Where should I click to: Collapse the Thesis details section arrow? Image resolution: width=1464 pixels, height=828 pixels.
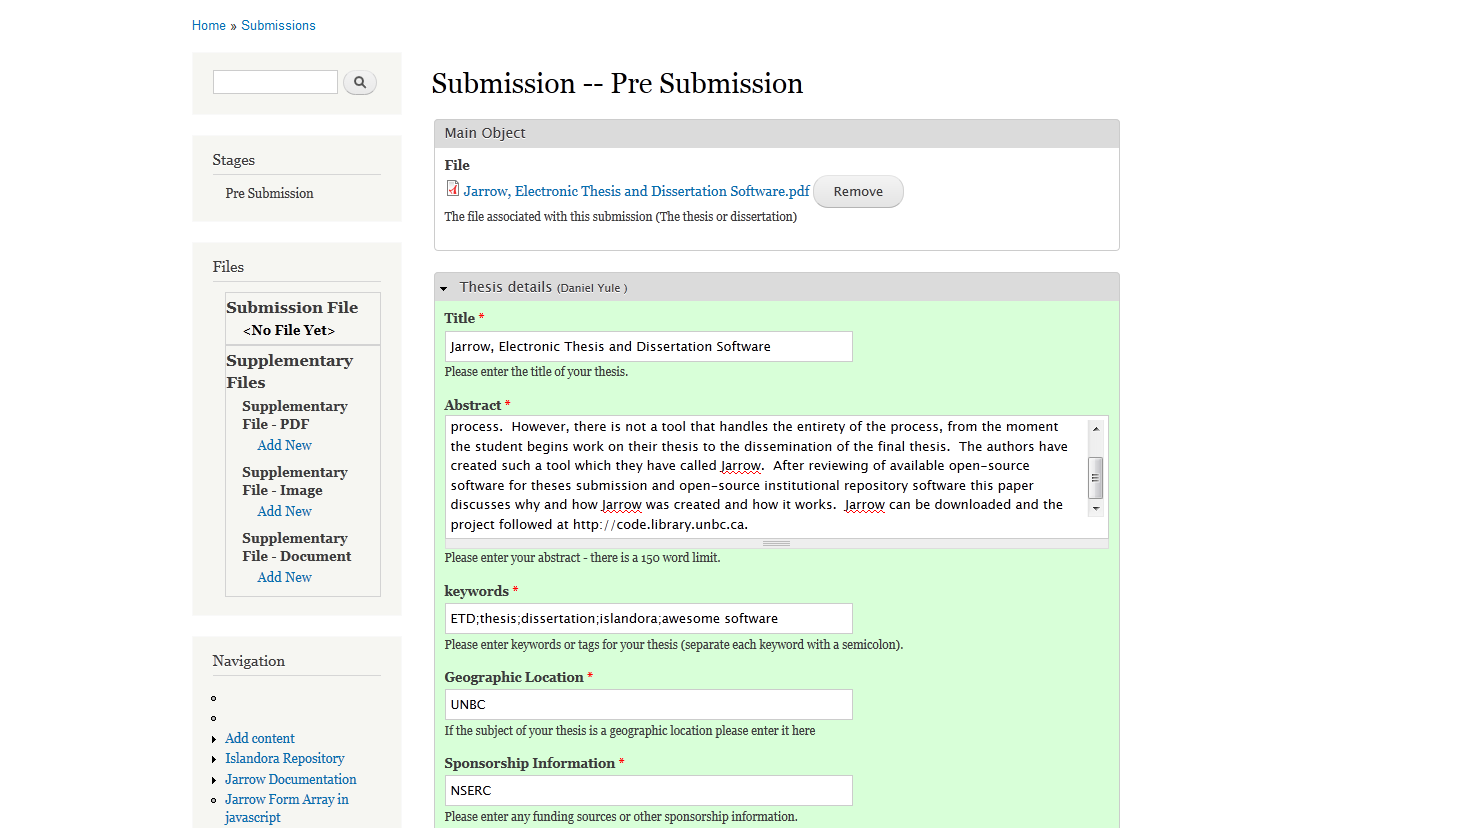[443, 288]
